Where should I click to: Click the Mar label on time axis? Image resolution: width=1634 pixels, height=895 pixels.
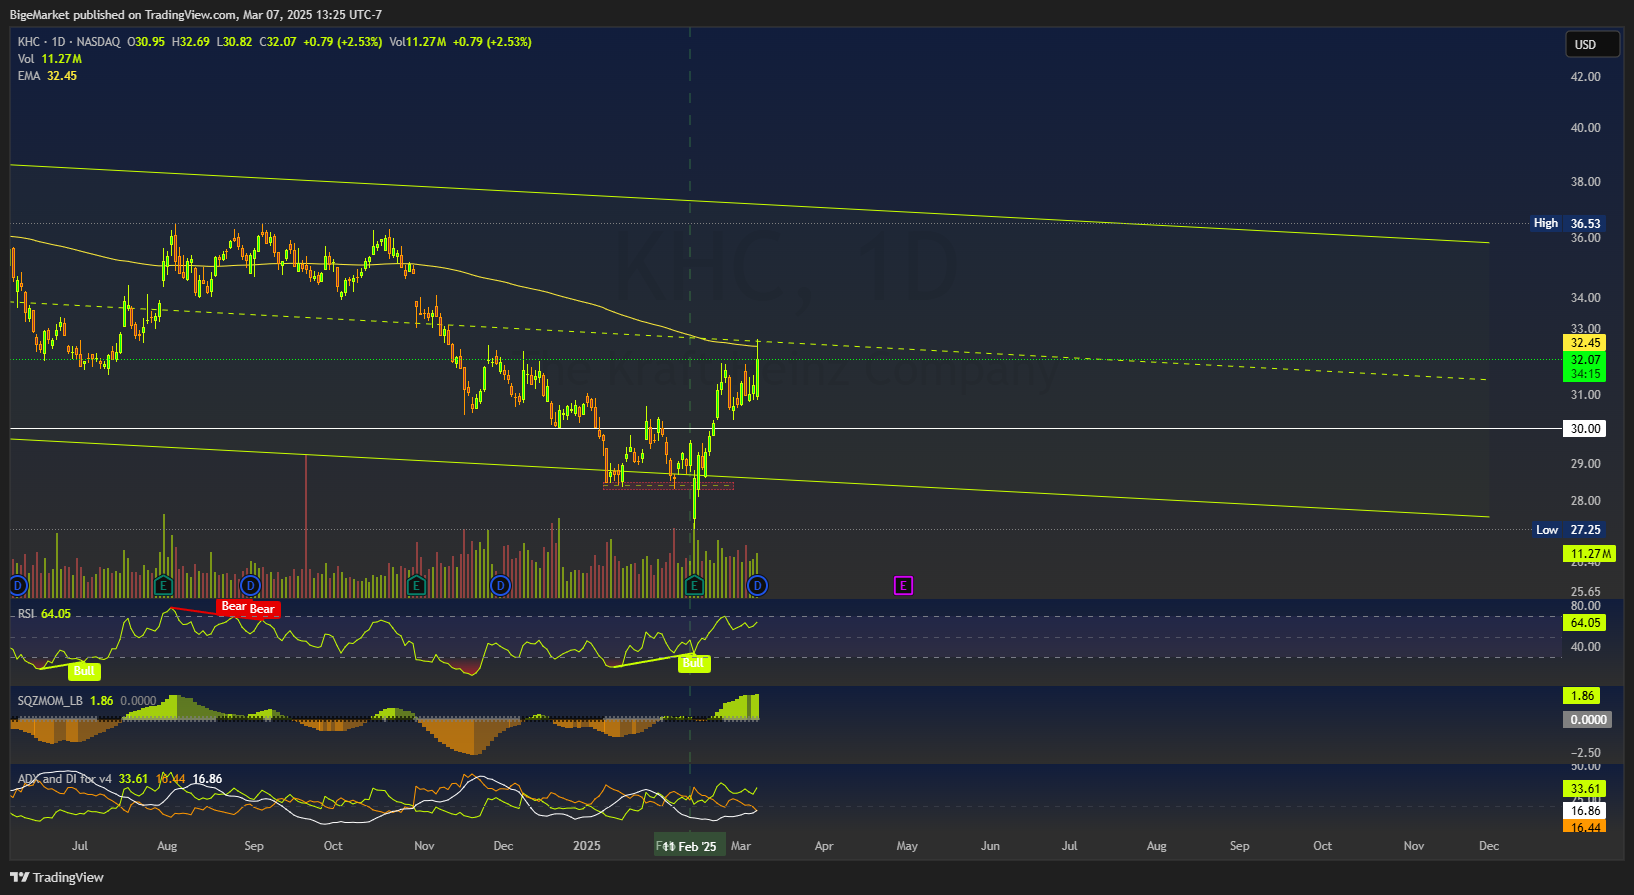(741, 846)
